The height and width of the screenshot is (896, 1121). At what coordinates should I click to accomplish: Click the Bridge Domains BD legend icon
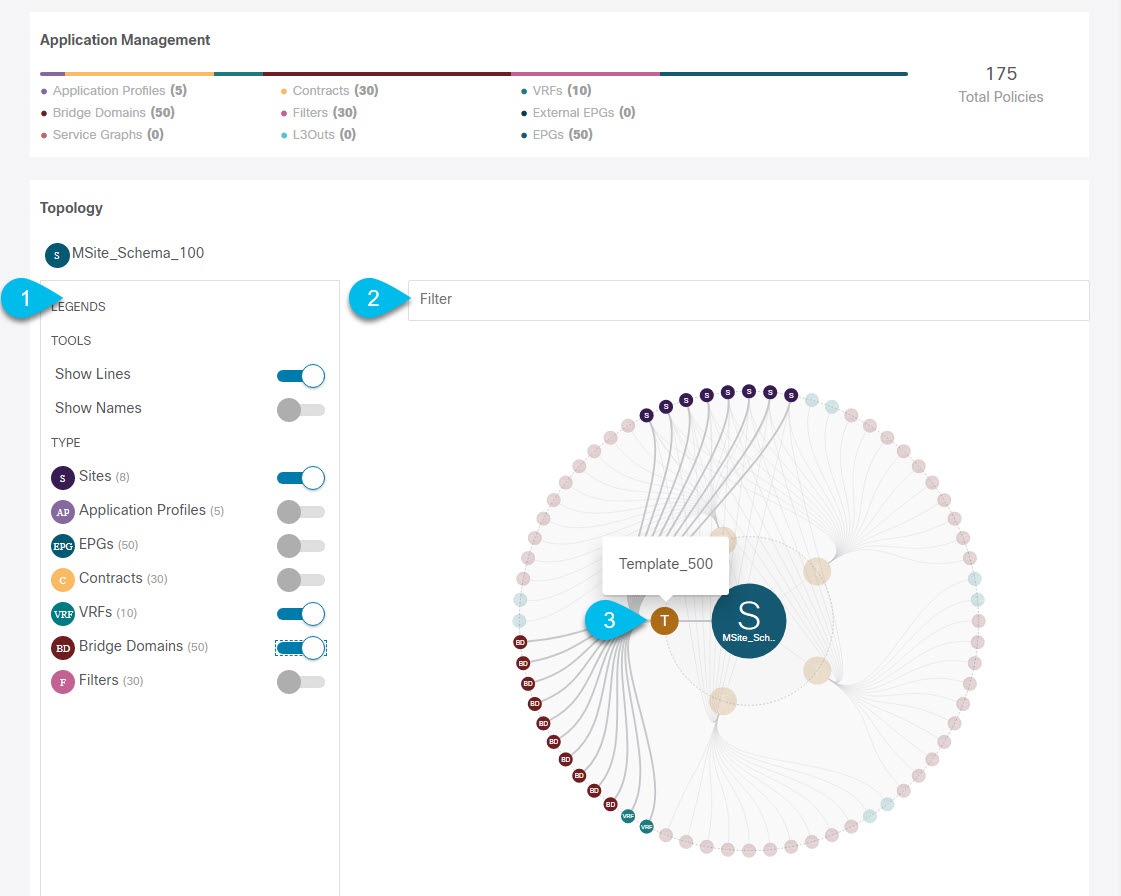tap(63, 648)
